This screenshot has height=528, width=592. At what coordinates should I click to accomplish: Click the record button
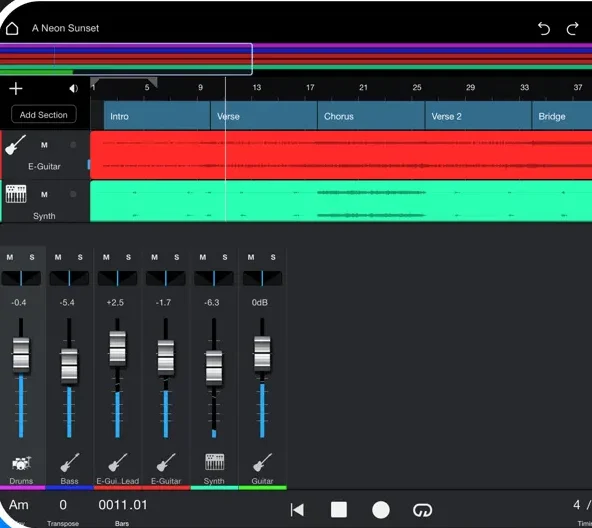(x=381, y=510)
